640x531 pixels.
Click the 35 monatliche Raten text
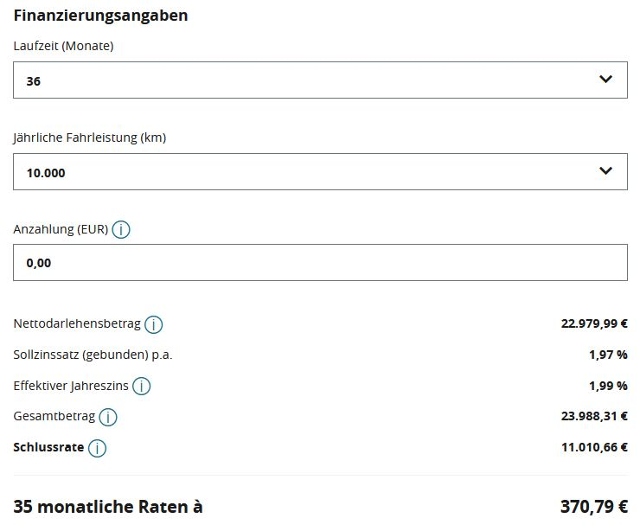click(108, 507)
